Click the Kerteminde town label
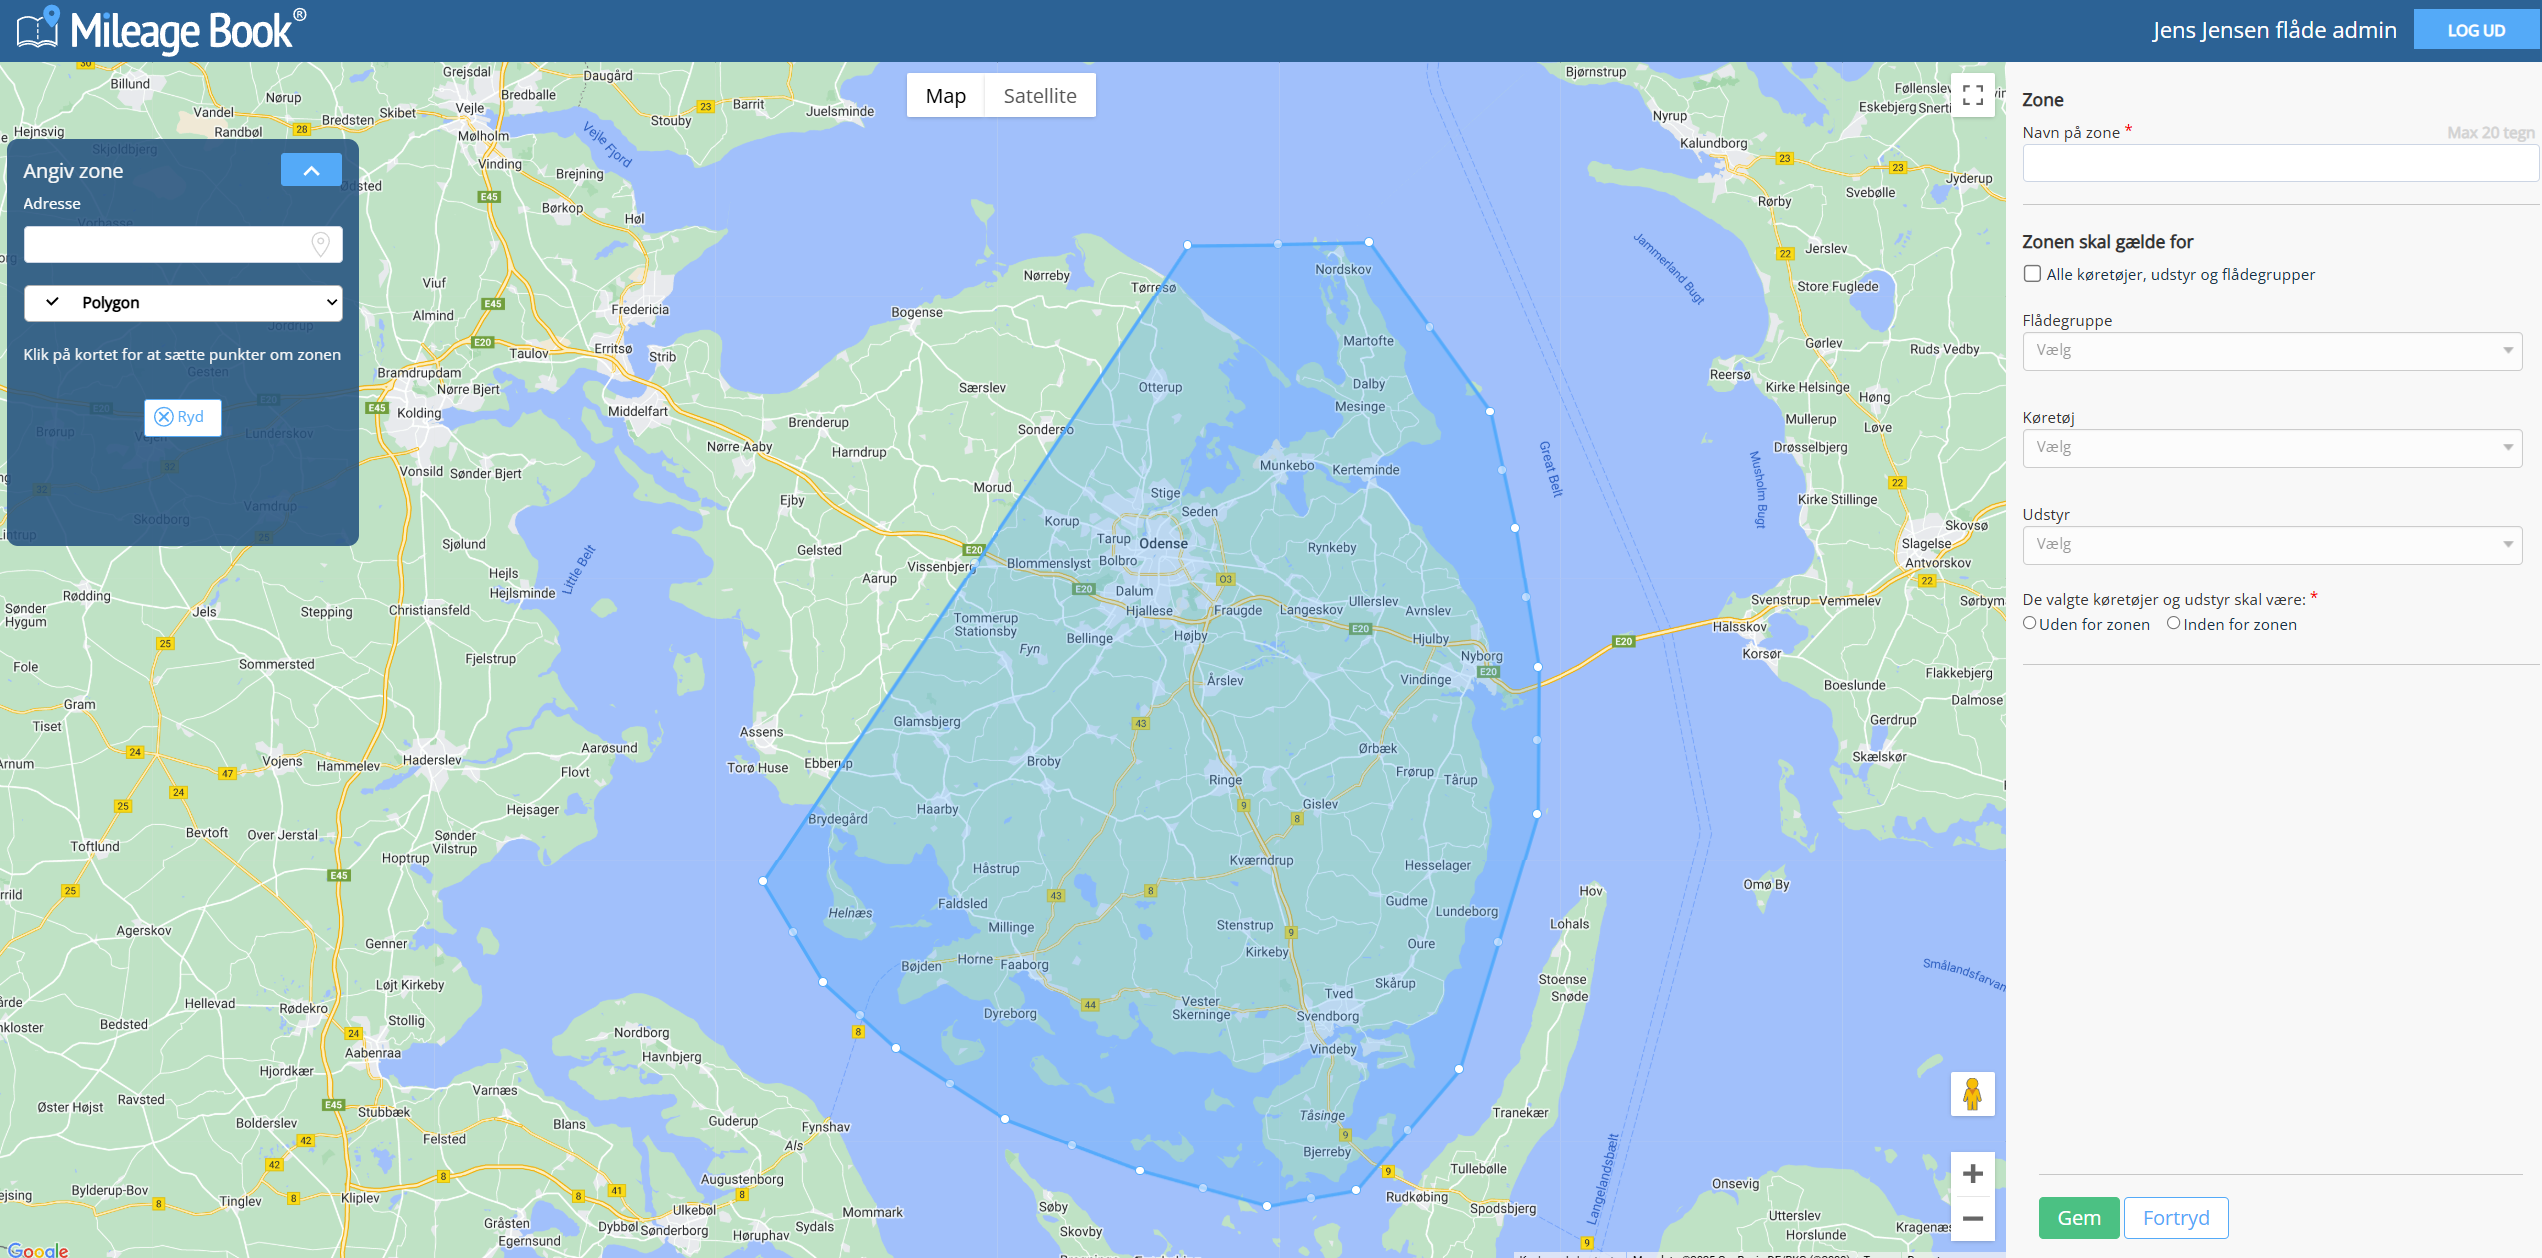 point(1366,470)
